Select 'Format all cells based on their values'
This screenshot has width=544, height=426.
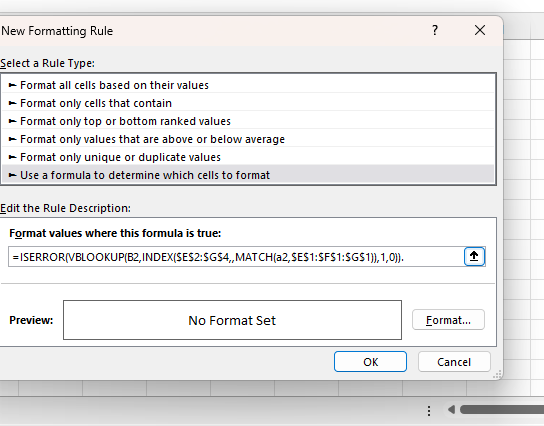click(248, 85)
